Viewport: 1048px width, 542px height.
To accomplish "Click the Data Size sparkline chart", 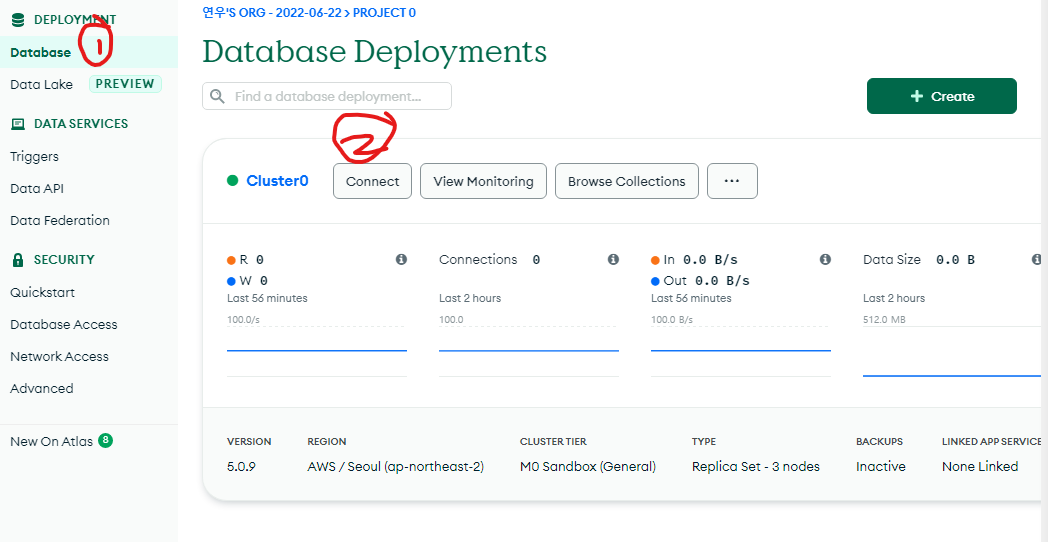I will tap(952, 351).
